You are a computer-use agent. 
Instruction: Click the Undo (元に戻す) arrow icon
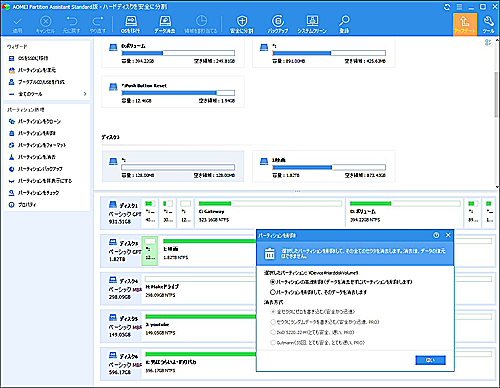pyautogui.click(x=71, y=21)
